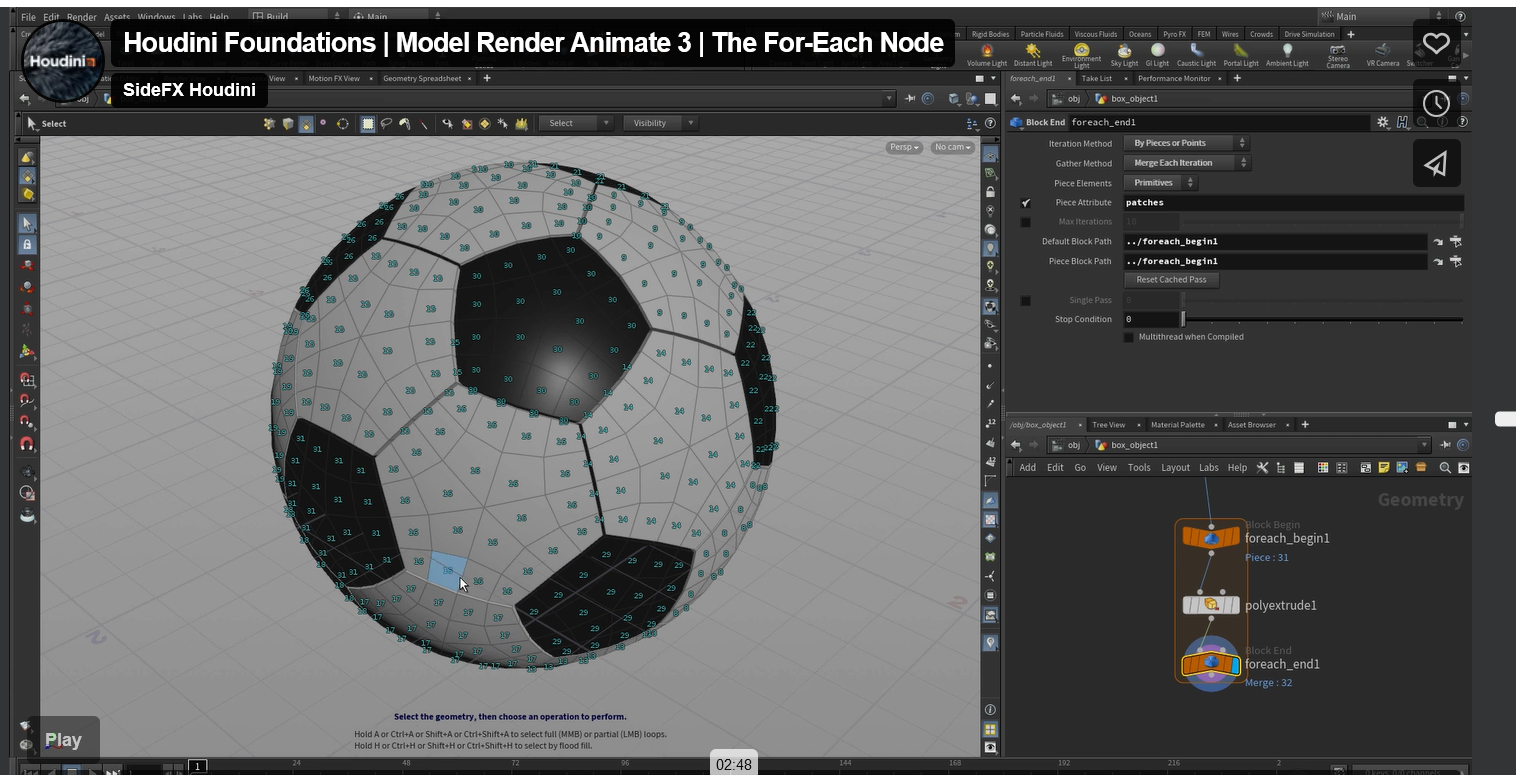
Task: Open the Build desktop dropdown
Action: [x=295, y=17]
